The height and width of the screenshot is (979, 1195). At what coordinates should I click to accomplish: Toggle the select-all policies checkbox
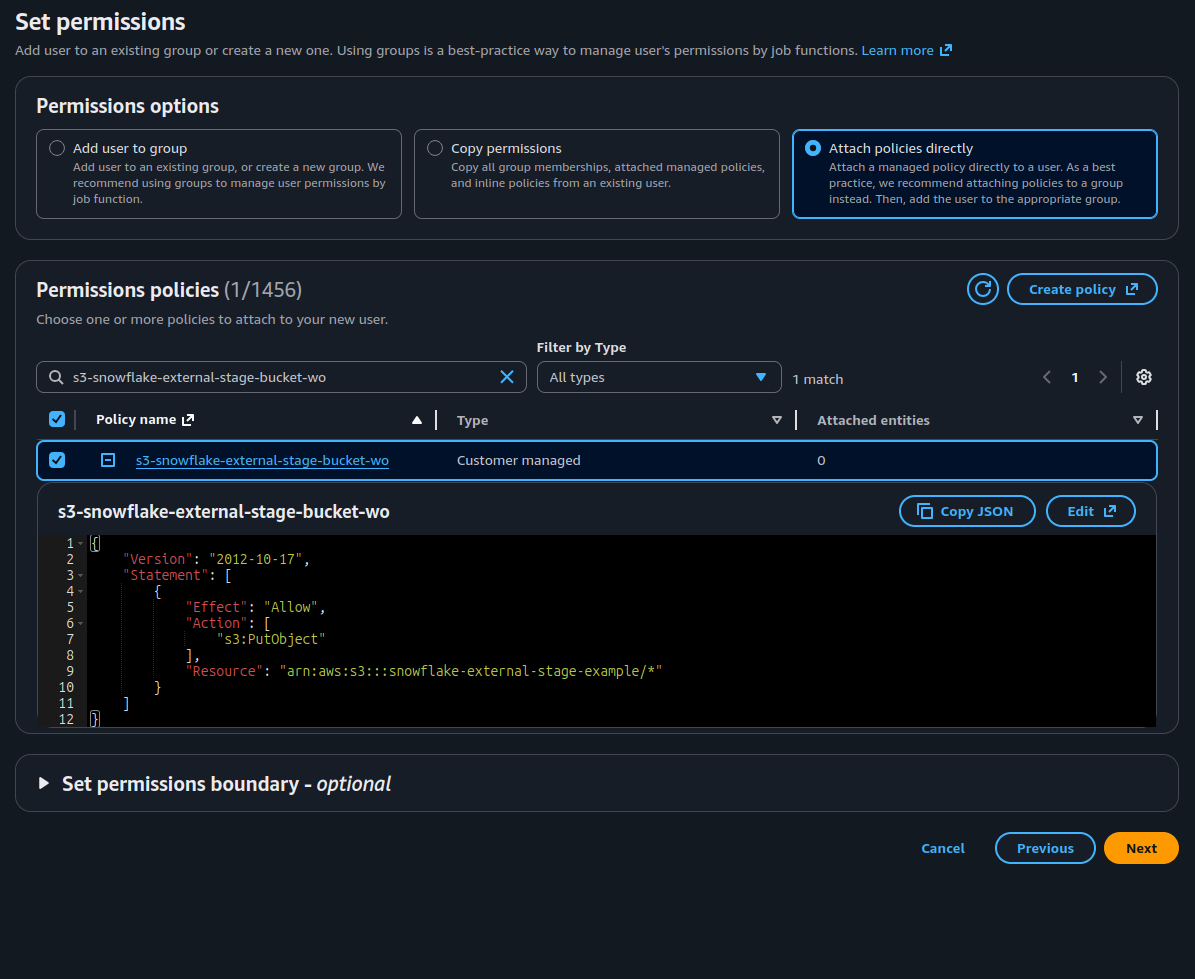tap(57, 419)
